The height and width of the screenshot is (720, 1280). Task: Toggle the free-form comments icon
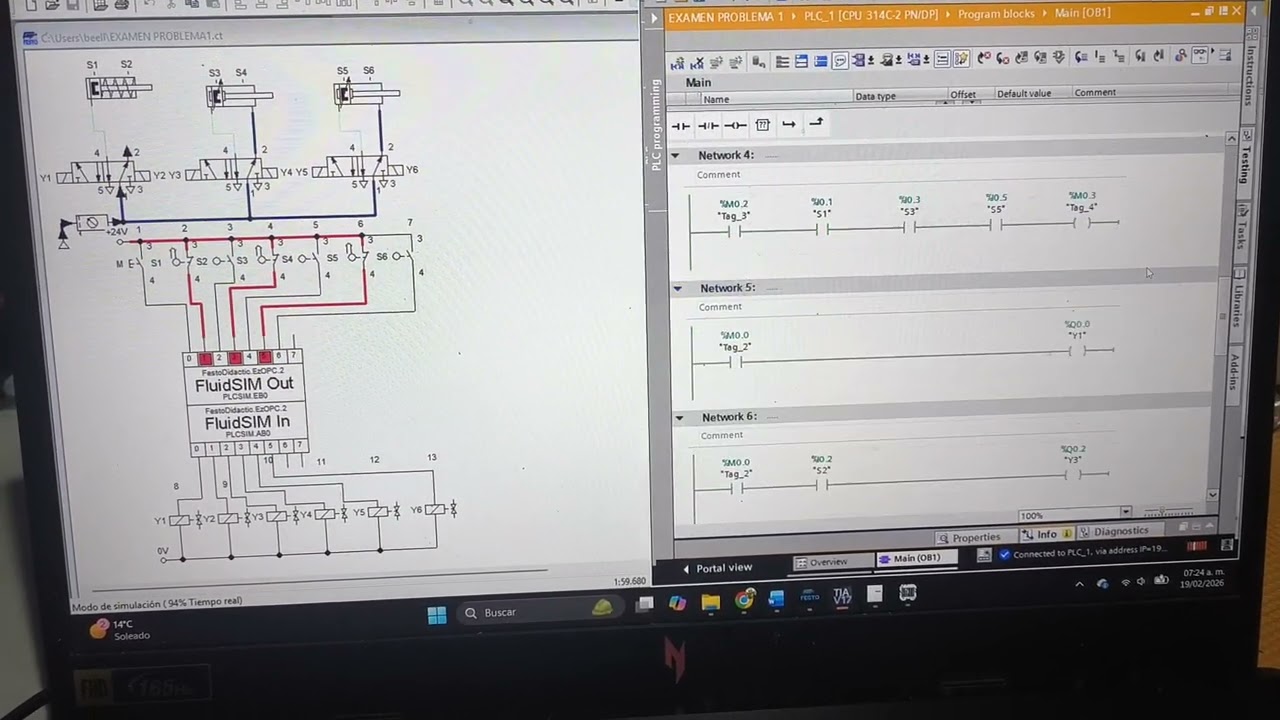(x=840, y=61)
